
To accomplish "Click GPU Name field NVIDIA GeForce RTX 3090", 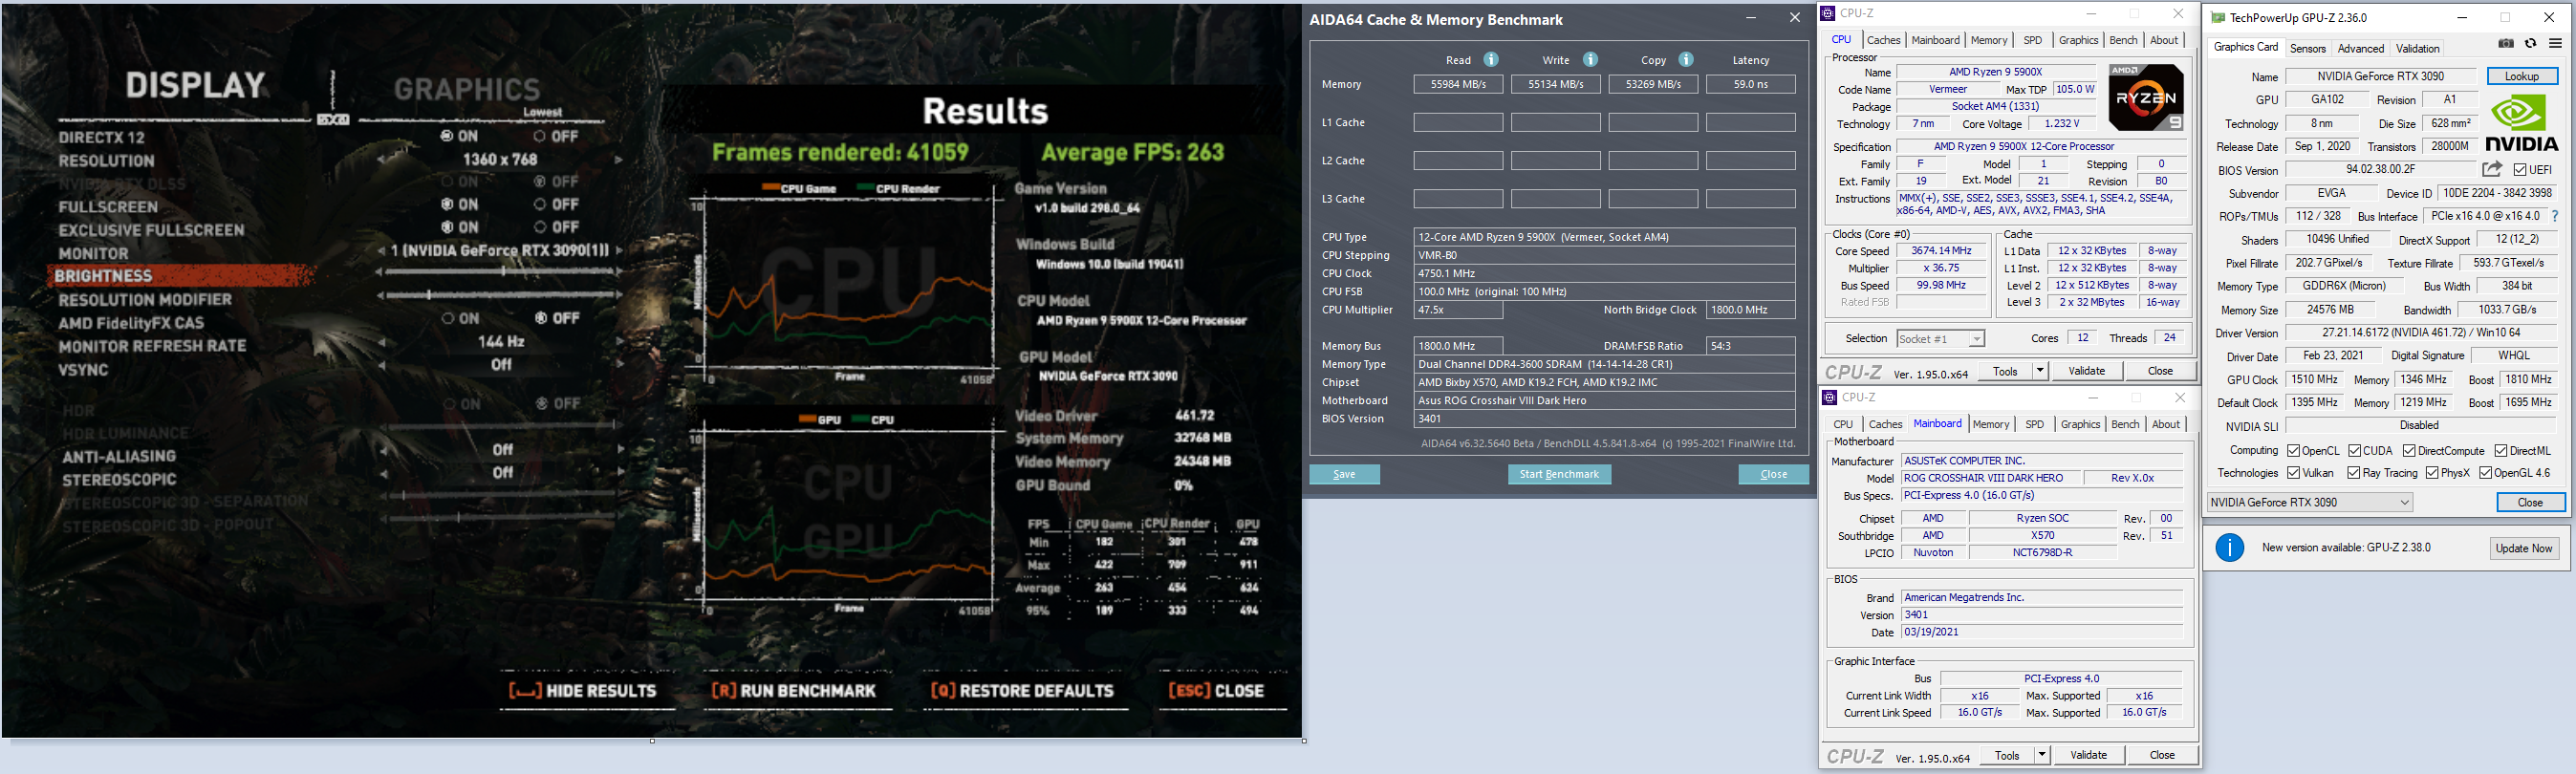I will click(2380, 76).
